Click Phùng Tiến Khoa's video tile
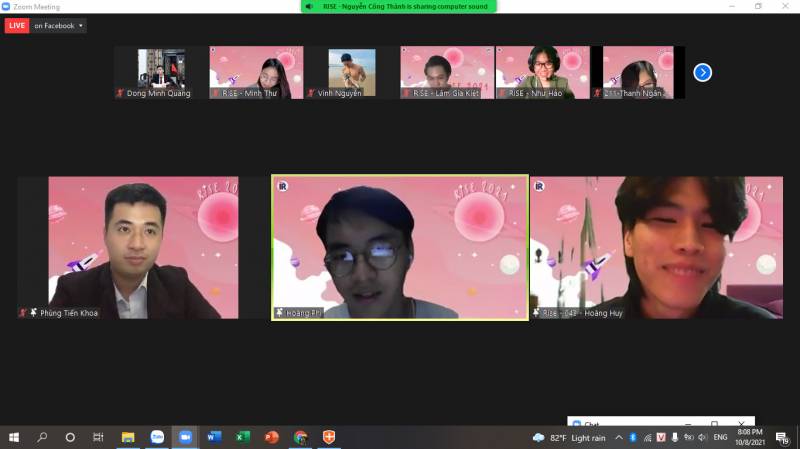Screen dimensions: 800x449 tap(128, 248)
